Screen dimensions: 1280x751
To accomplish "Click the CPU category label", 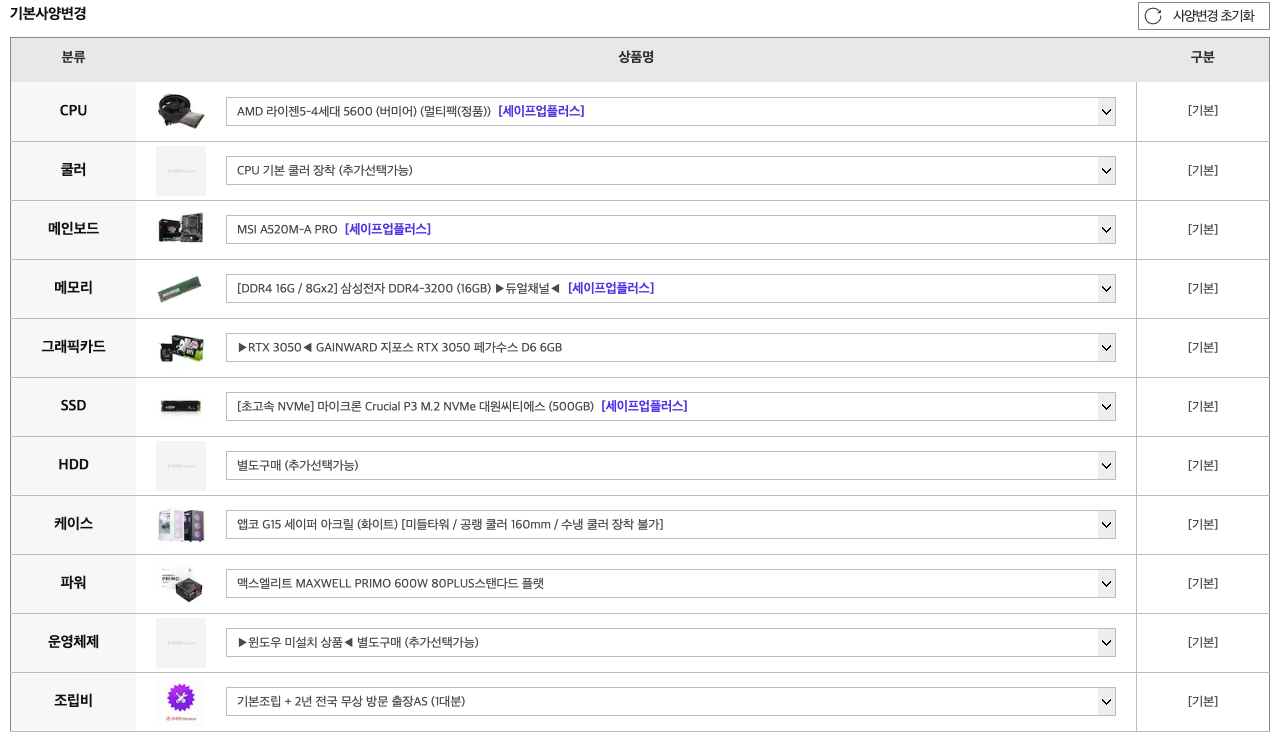I will click(x=73, y=111).
